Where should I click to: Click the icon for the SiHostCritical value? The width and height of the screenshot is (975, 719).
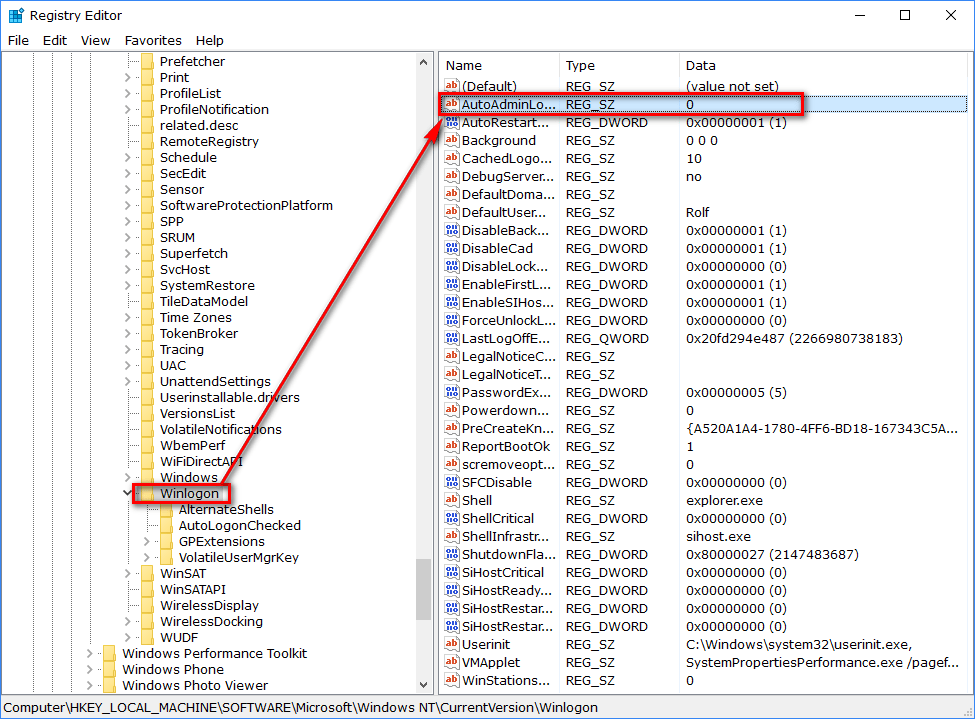(x=452, y=572)
